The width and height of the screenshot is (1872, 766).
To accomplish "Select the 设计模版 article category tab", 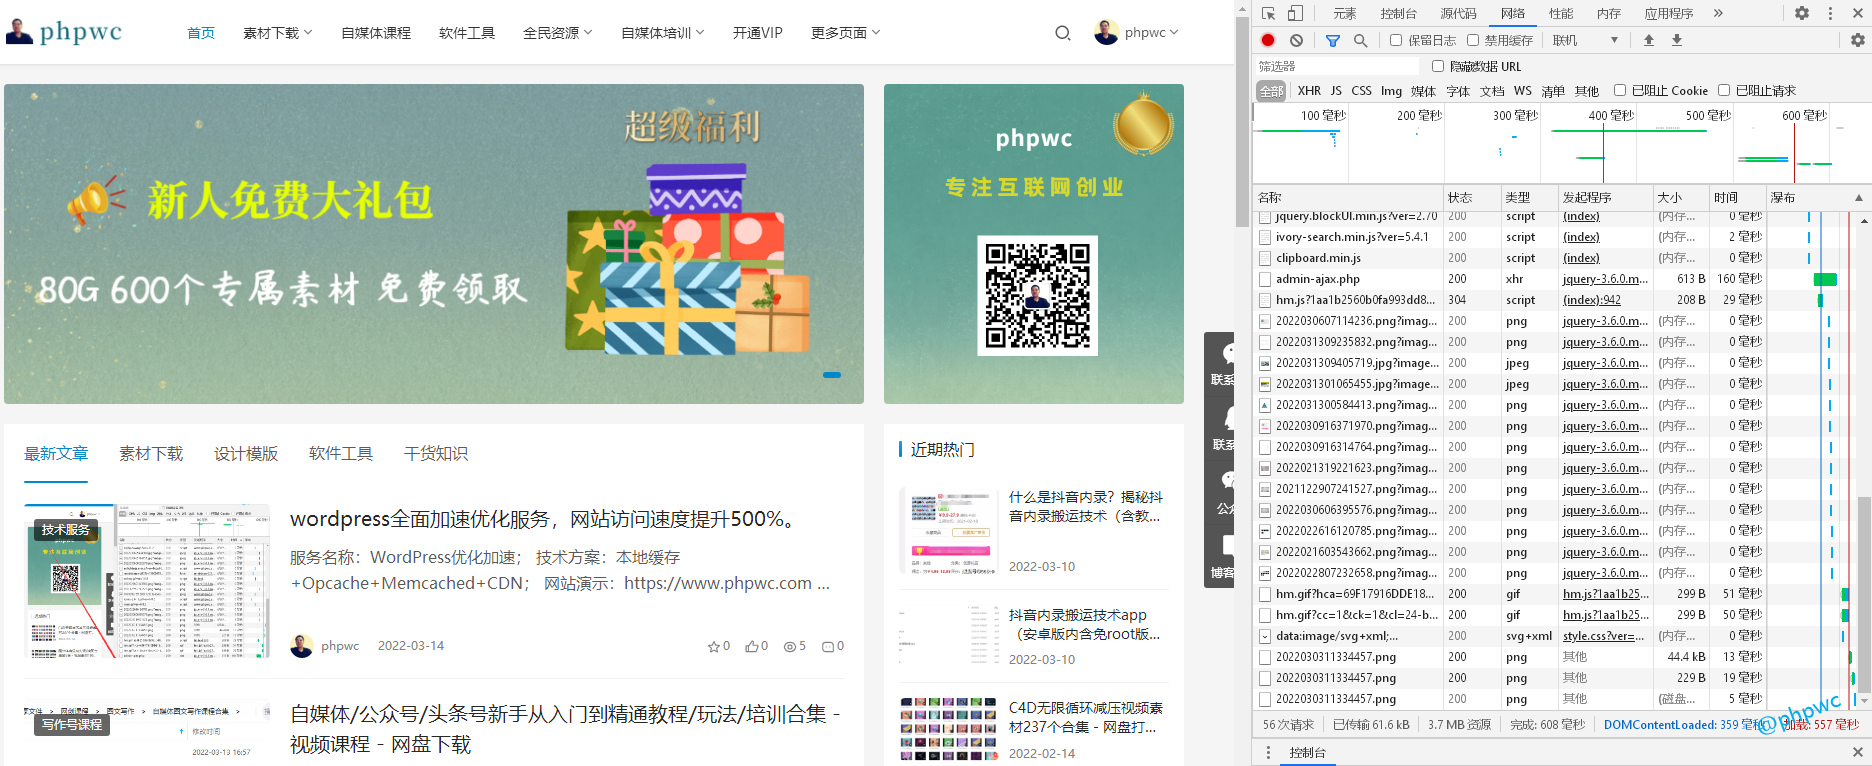I will (x=246, y=454).
